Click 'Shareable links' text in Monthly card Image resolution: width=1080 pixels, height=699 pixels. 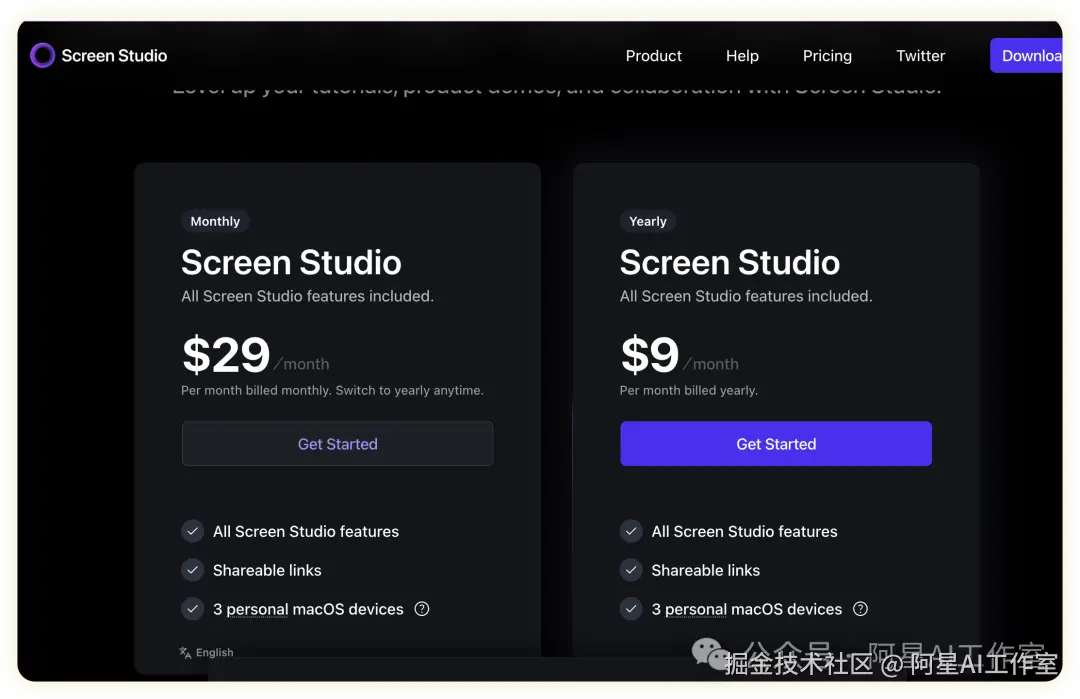(267, 570)
